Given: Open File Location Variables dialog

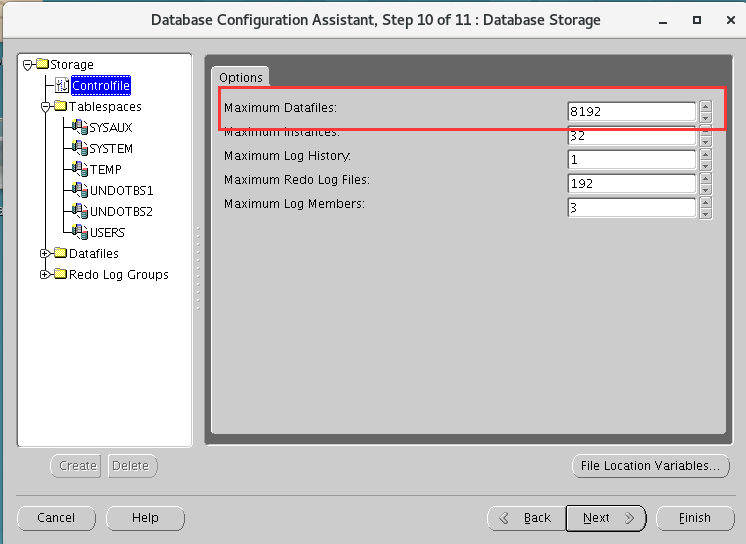Looking at the screenshot, I should (650, 466).
